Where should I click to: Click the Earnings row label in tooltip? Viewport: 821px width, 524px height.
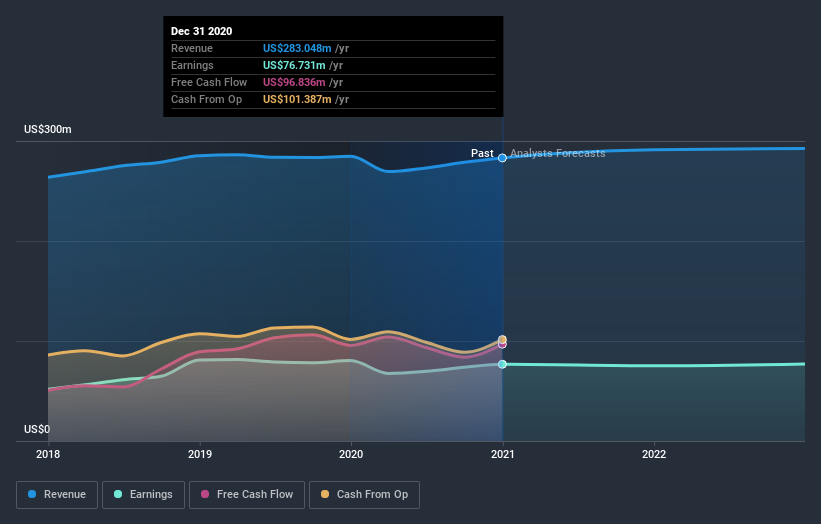(x=192, y=65)
